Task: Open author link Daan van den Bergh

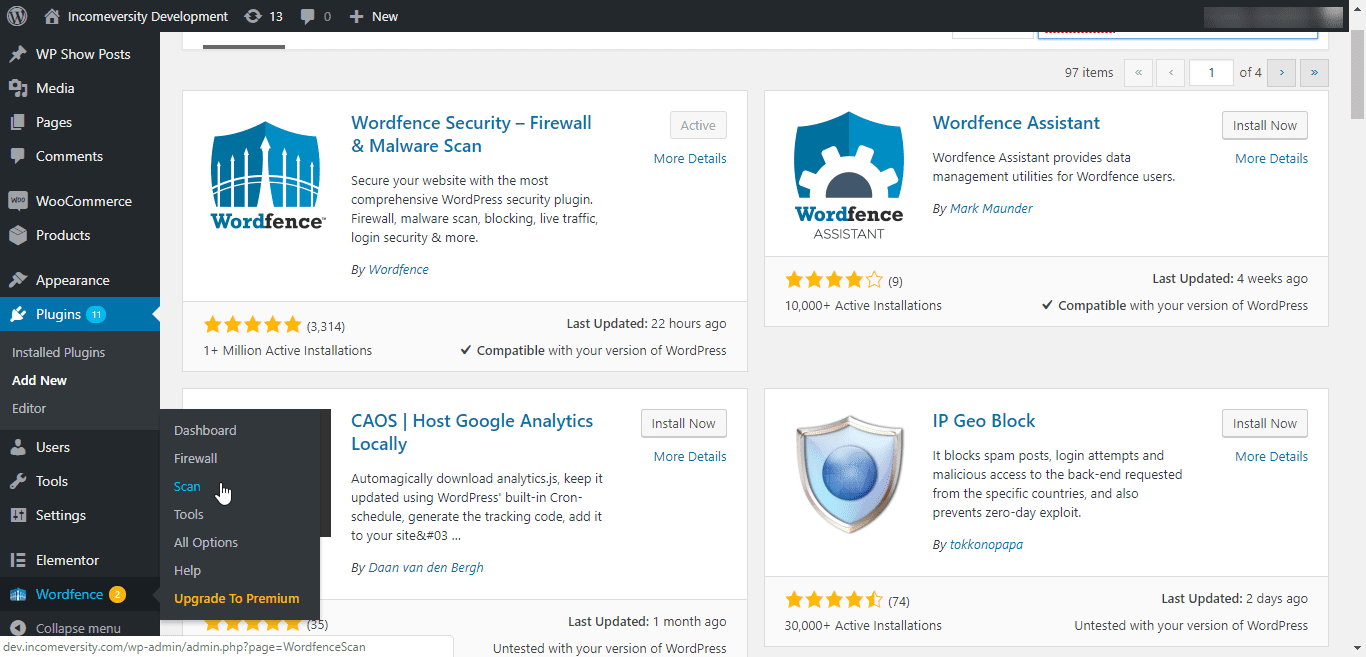Action: (426, 567)
